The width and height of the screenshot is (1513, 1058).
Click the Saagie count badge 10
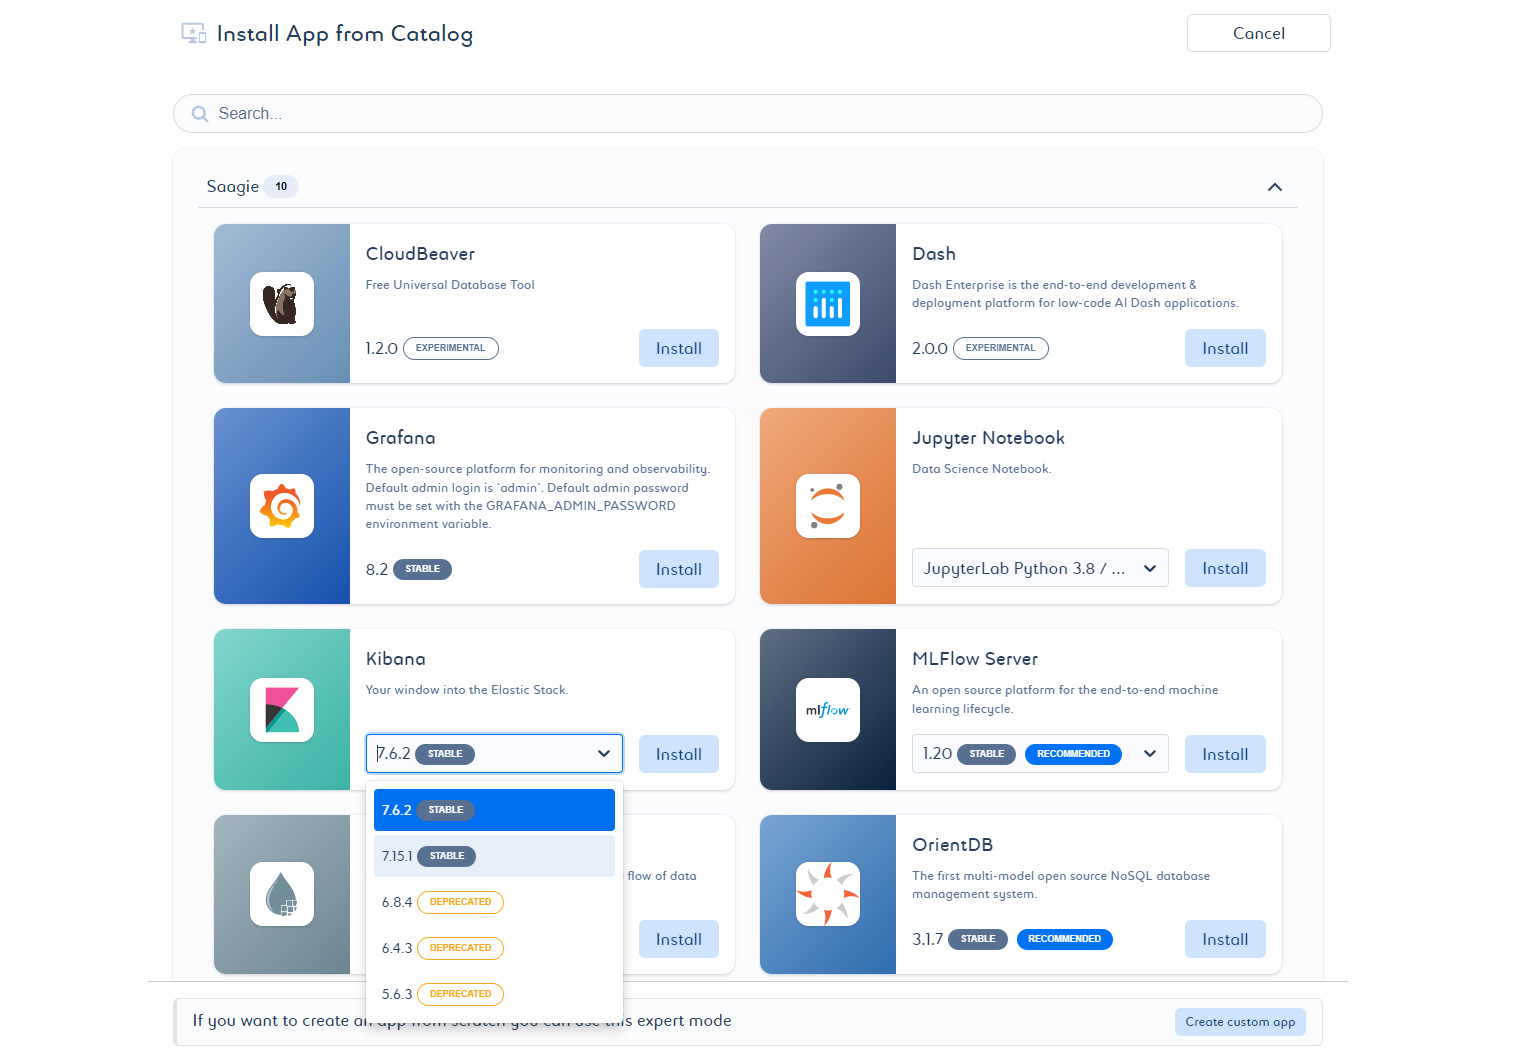coord(282,187)
